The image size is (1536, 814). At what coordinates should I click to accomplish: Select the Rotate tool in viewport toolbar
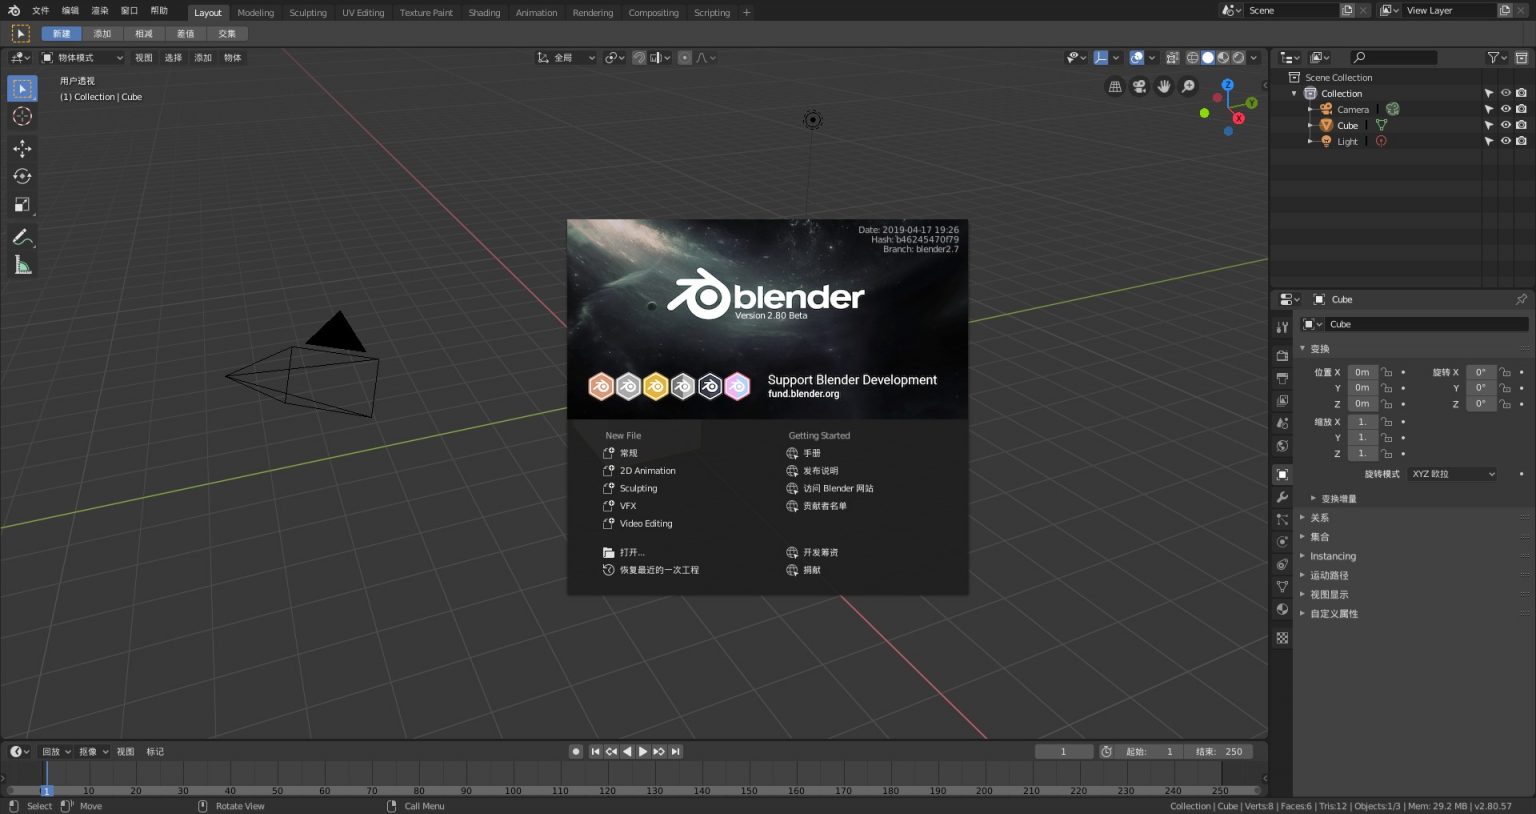(x=22, y=177)
